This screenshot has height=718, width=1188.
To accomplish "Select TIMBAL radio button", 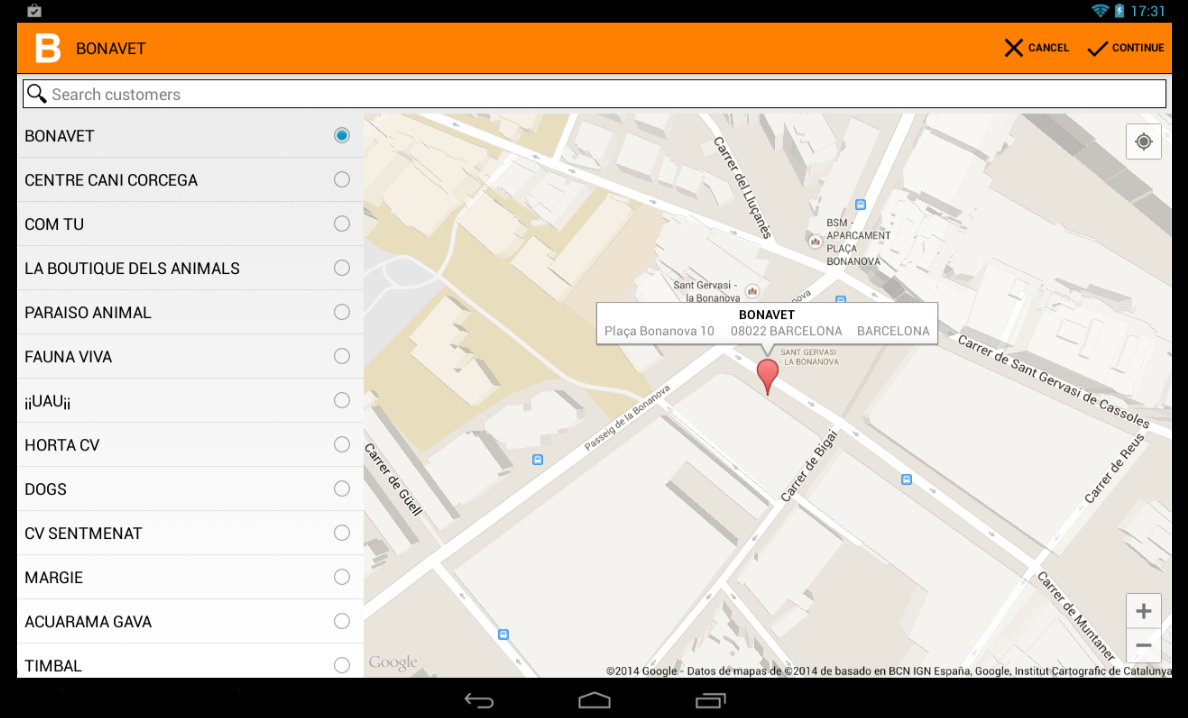I will click(342, 665).
